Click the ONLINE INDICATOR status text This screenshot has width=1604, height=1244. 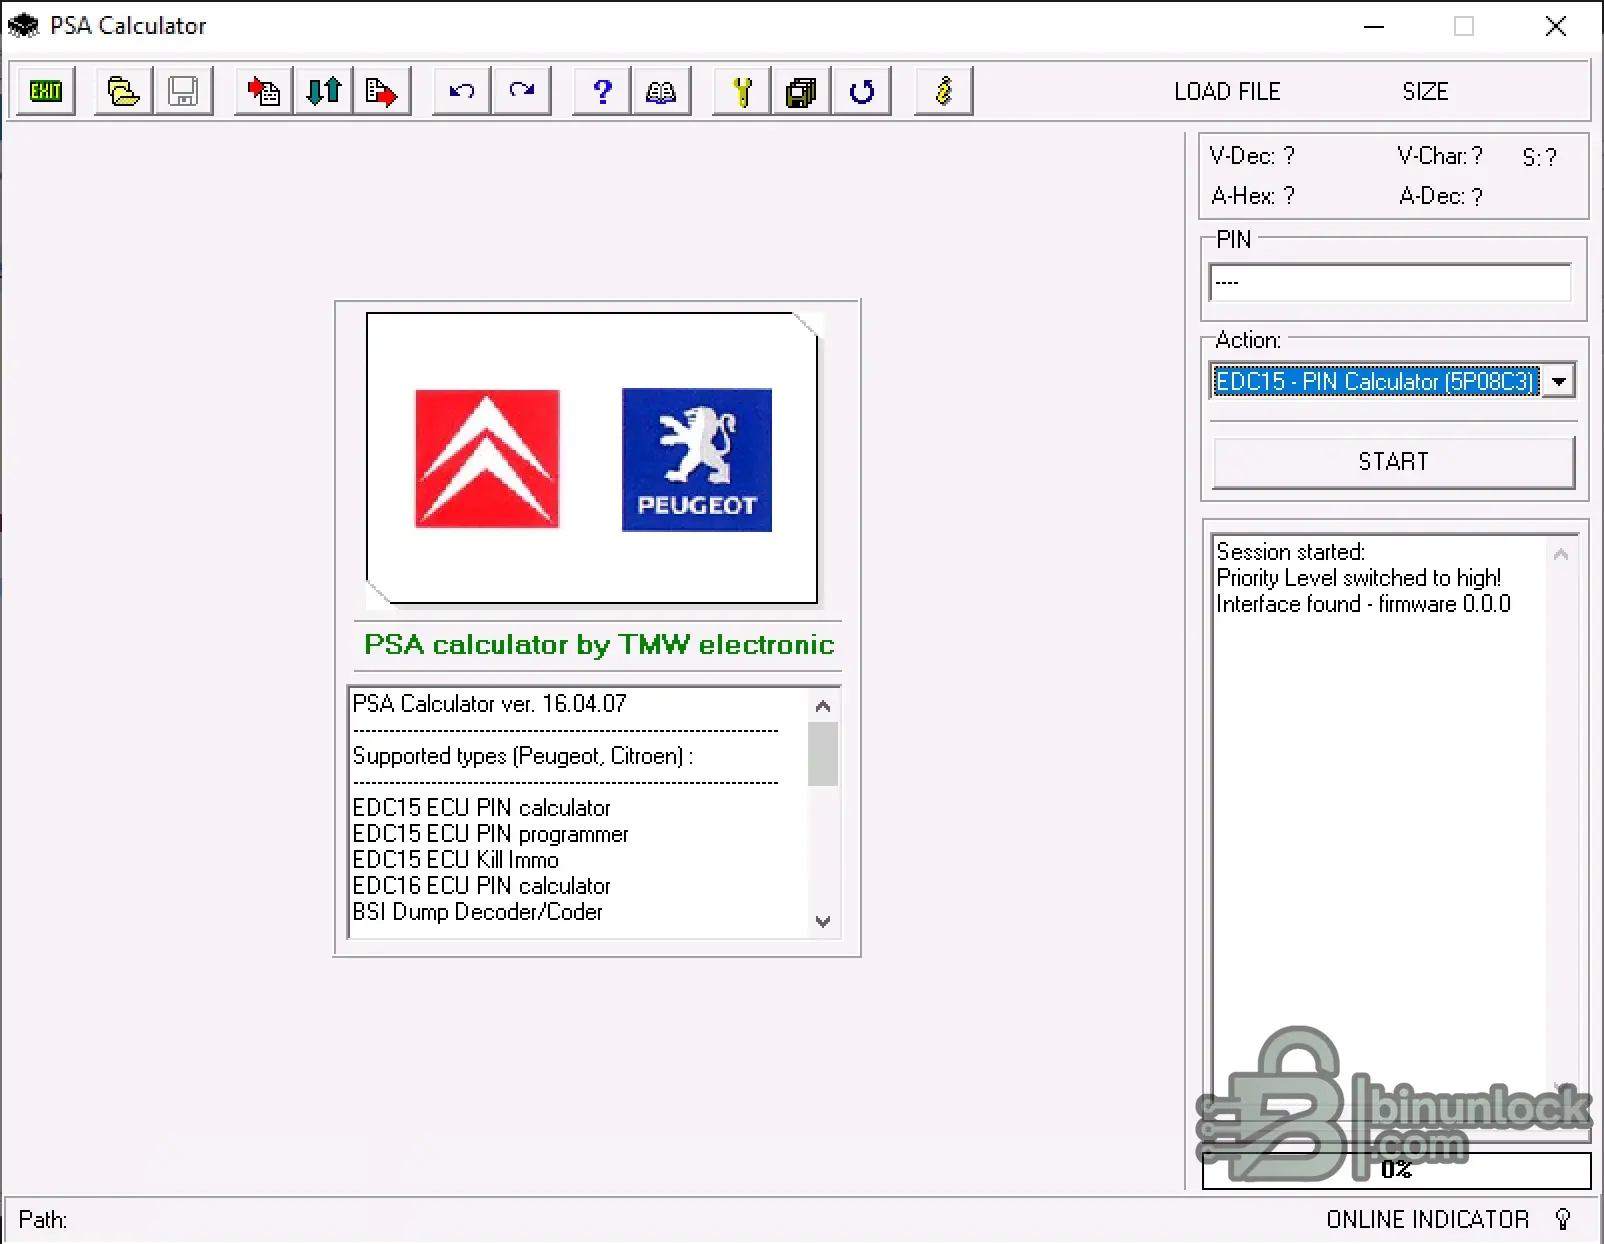coord(1428,1220)
